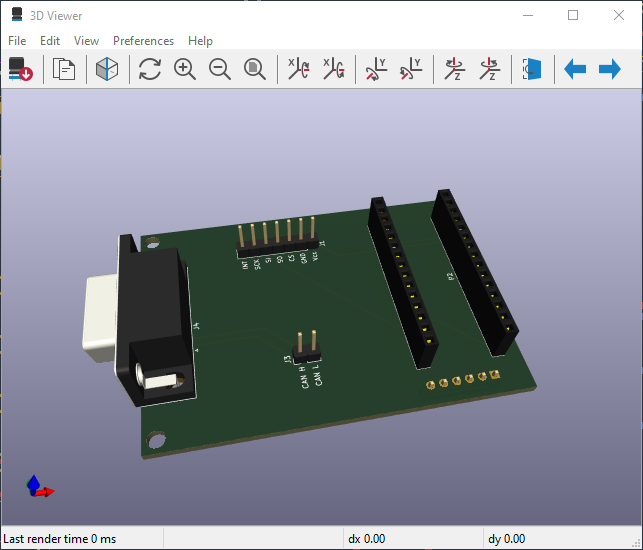Open 3D display options cube icon

coord(107,69)
